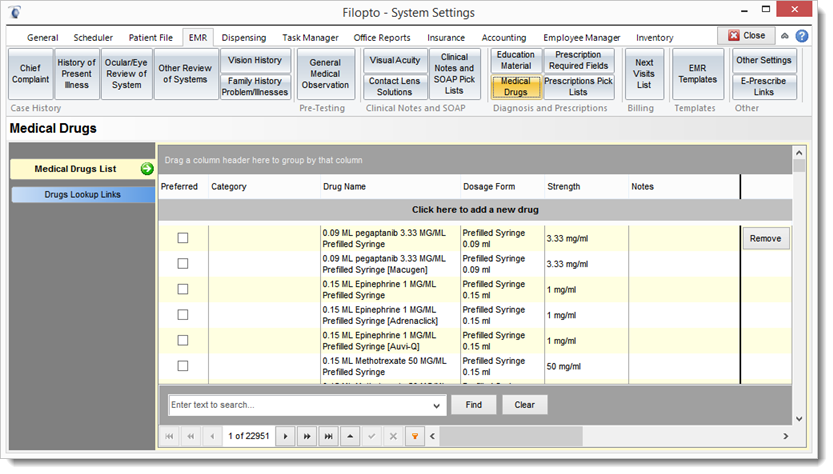
Task: Remove the first drug row
Action: pos(766,239)
